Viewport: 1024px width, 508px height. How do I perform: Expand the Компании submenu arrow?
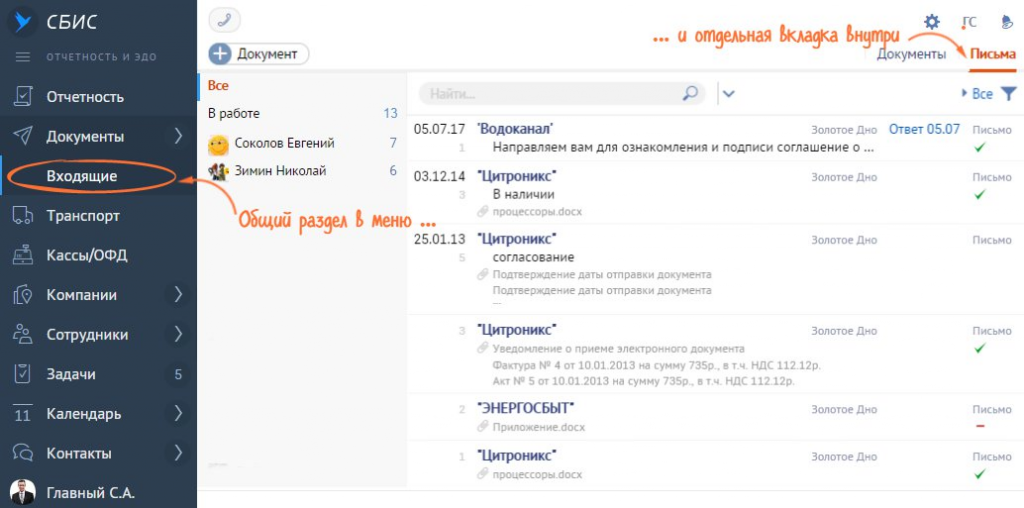(178, 295)
